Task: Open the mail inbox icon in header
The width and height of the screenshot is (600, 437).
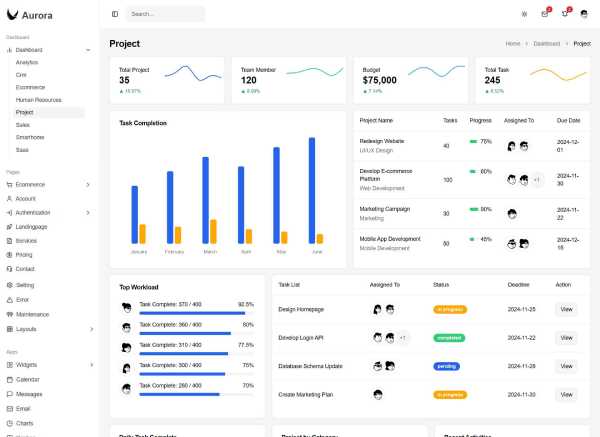Action: coord(545,14)
